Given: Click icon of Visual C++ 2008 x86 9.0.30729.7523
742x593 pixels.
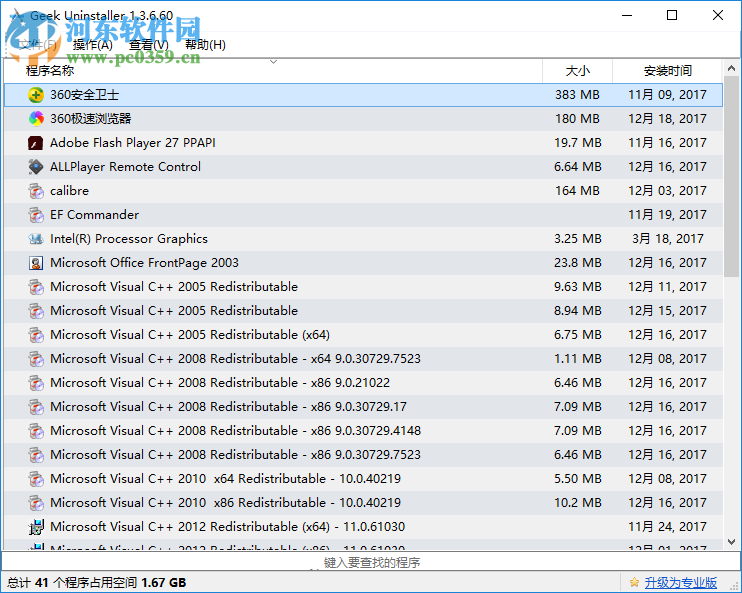Looking at the screenshot, I should pos(36,455).
